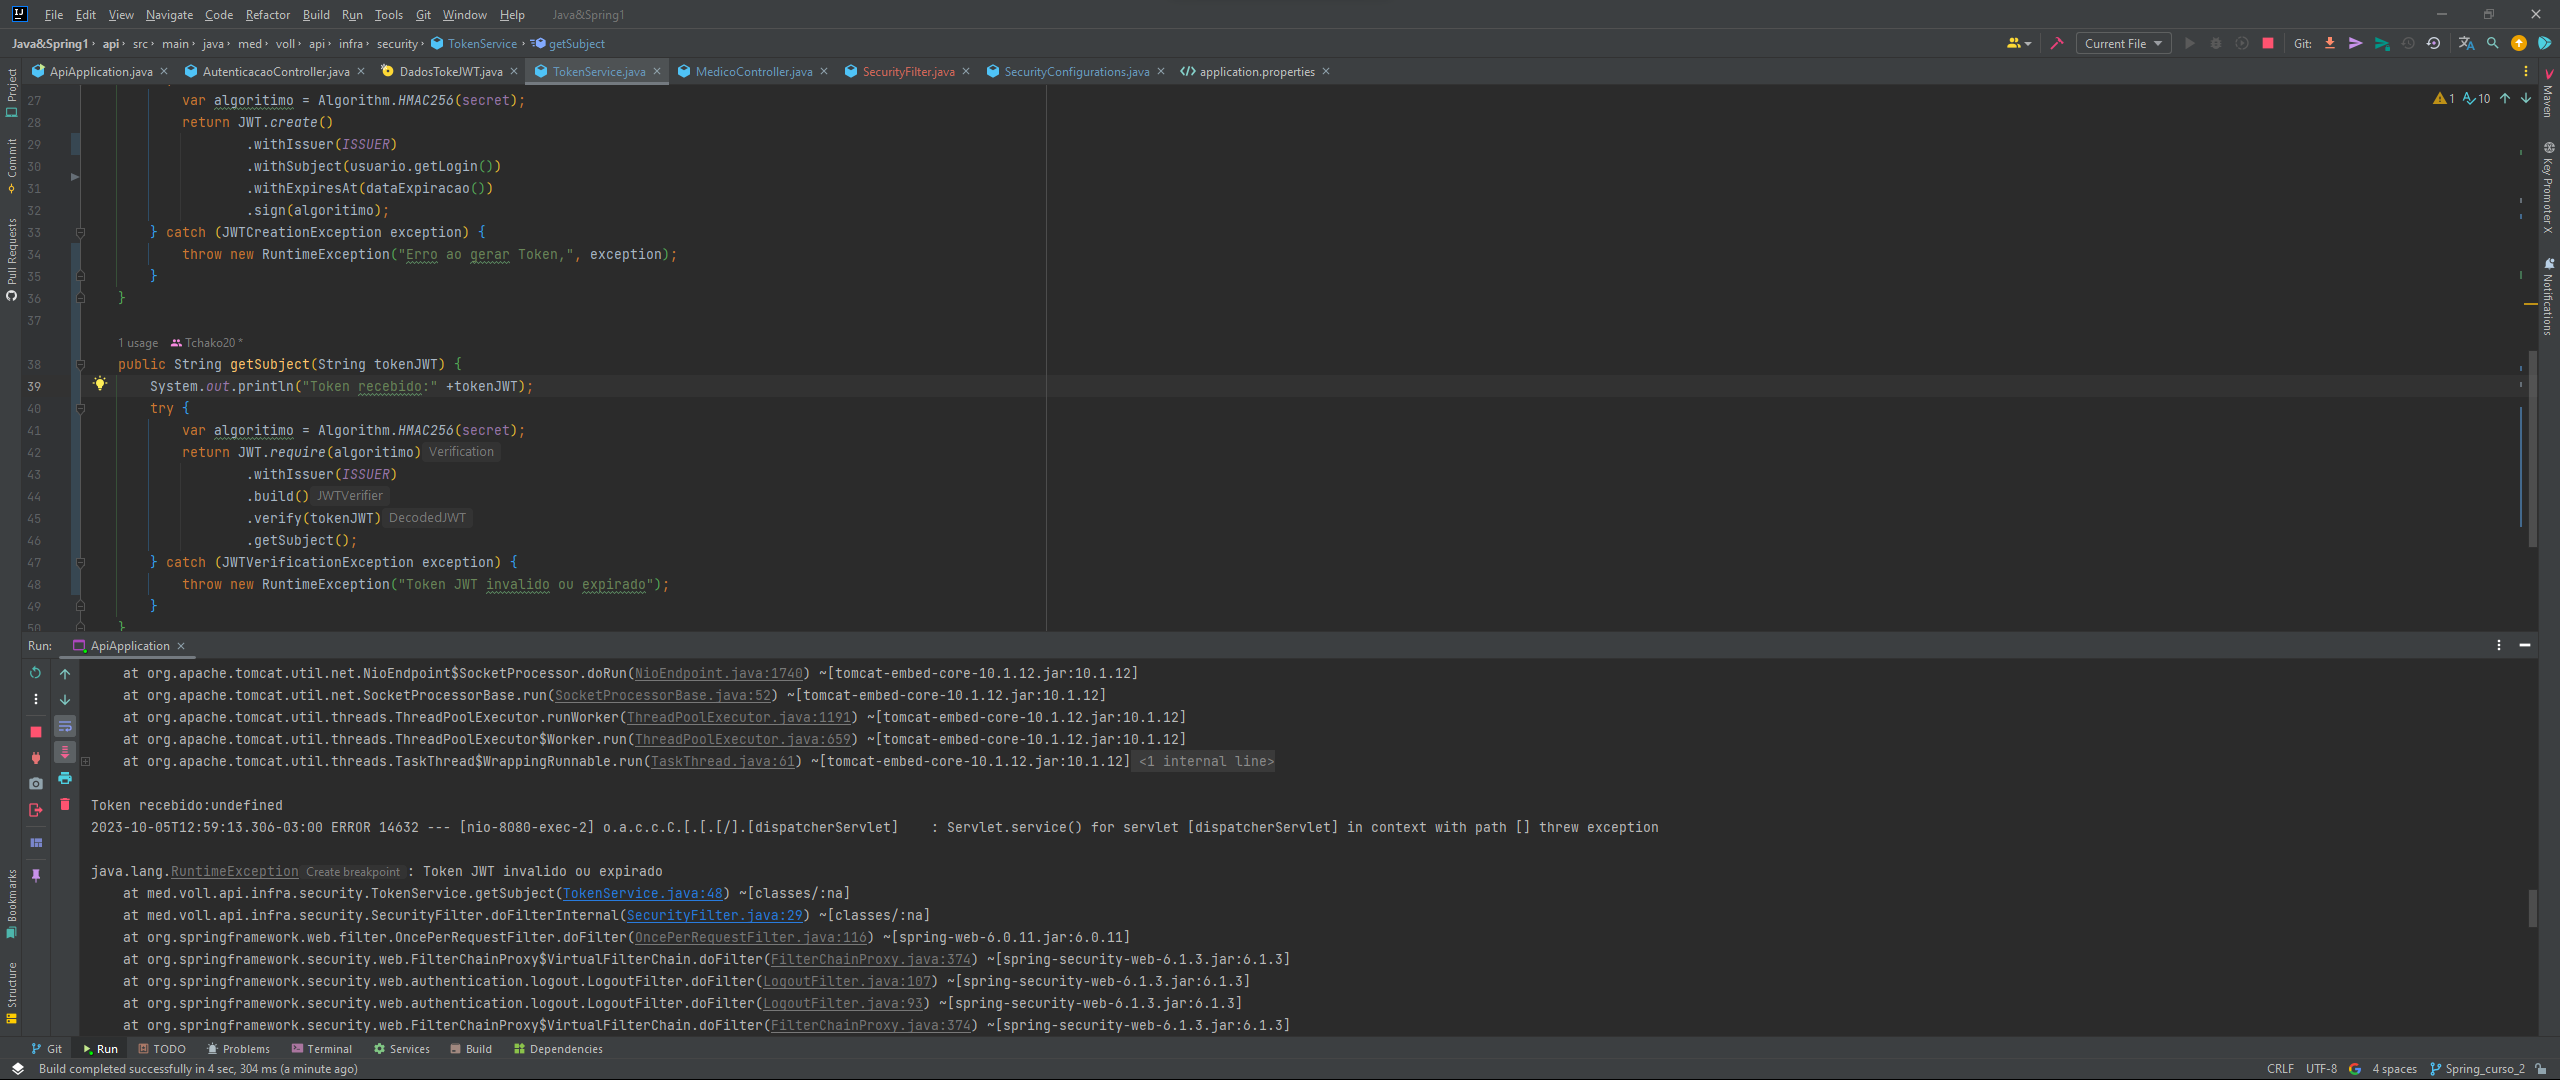Viewport: 2560px width, 1080px height.
Task: Open Run panel options three-dot menu
Action: pos(2499,645)
